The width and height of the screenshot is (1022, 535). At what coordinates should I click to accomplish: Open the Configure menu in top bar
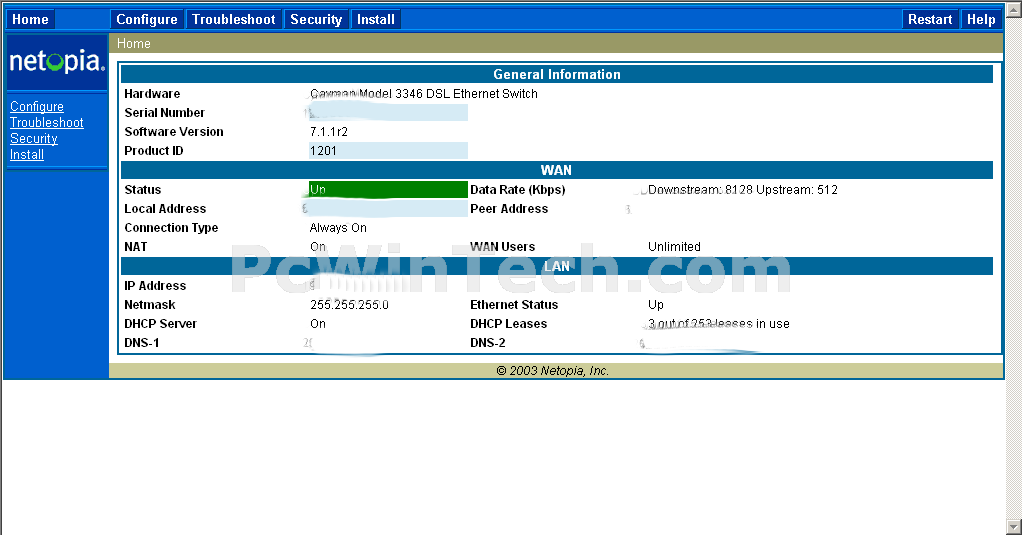[147, 20]
